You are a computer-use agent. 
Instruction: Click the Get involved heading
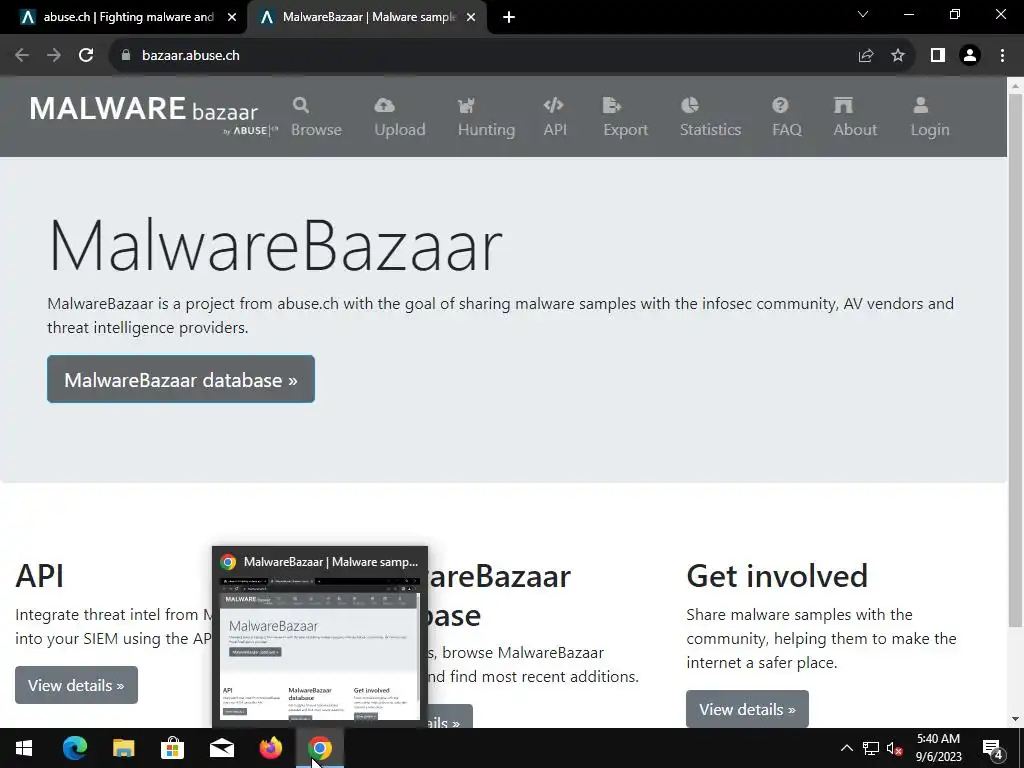tap(776, 576)
